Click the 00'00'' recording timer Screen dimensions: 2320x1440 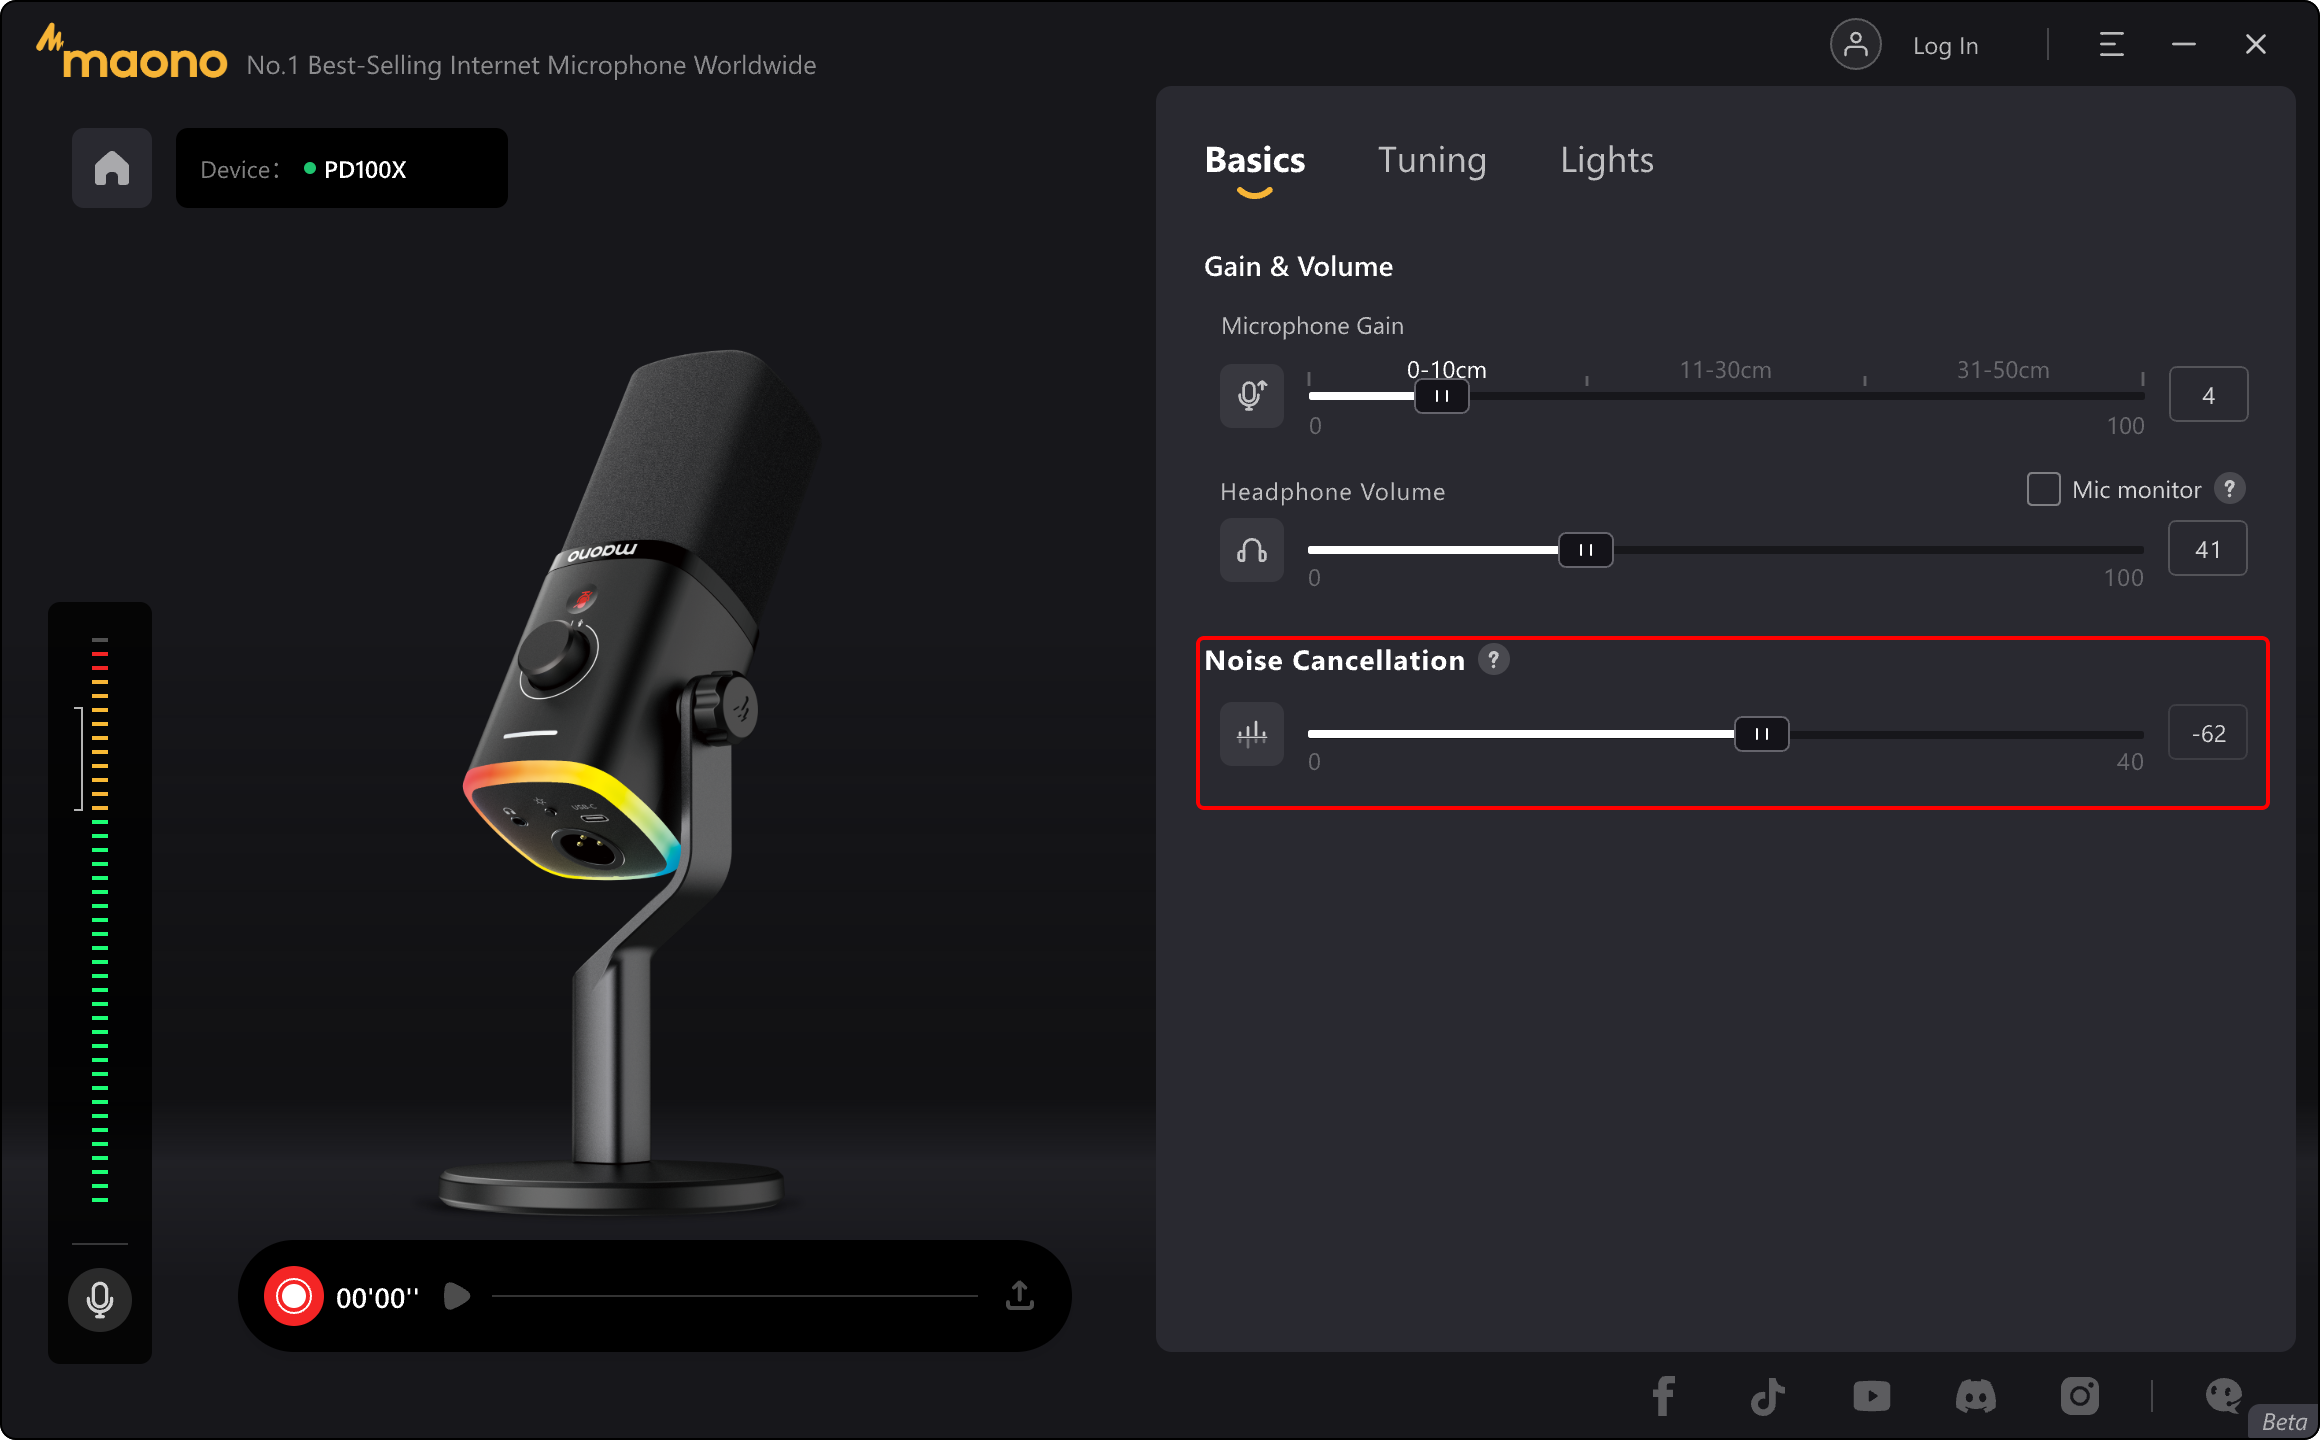click(377, 1297)
